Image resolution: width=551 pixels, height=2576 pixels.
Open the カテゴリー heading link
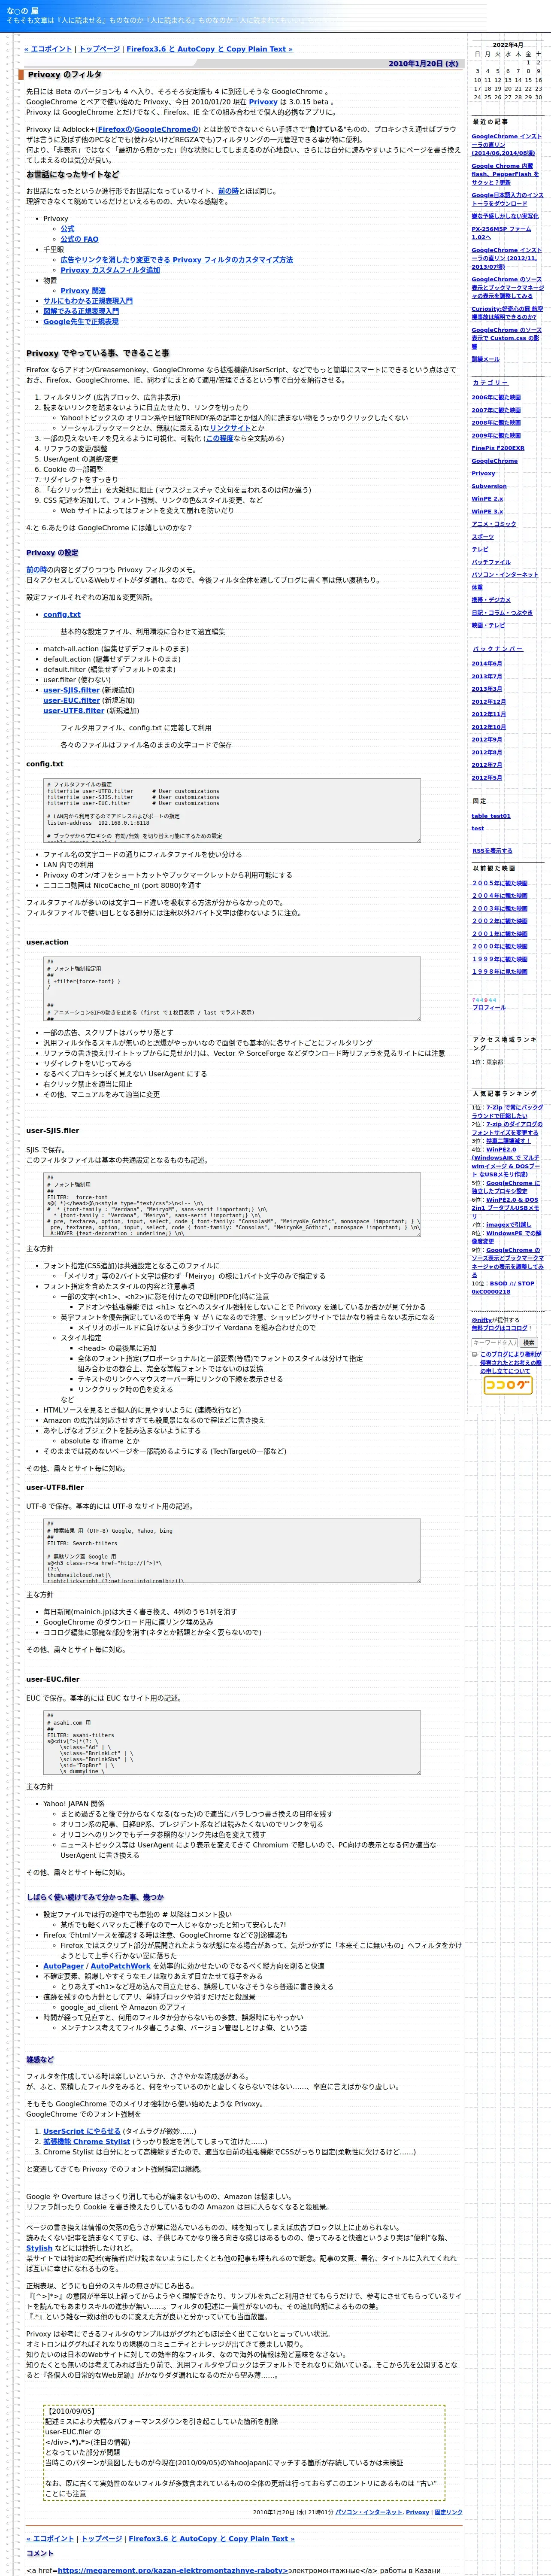(490, 383)
